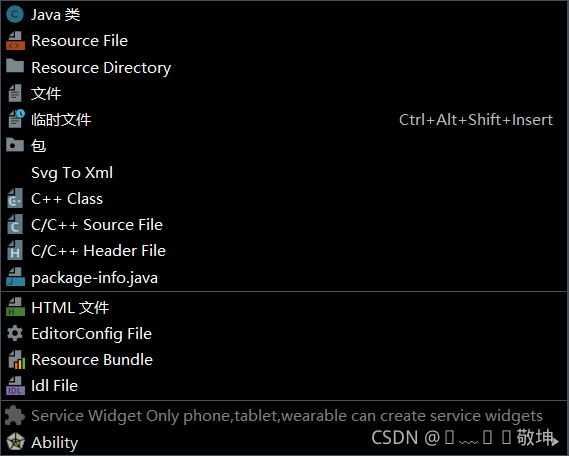Click the Resource Bundle chart icon
This screenshot has width=569, height=456.
click(16, 360)
